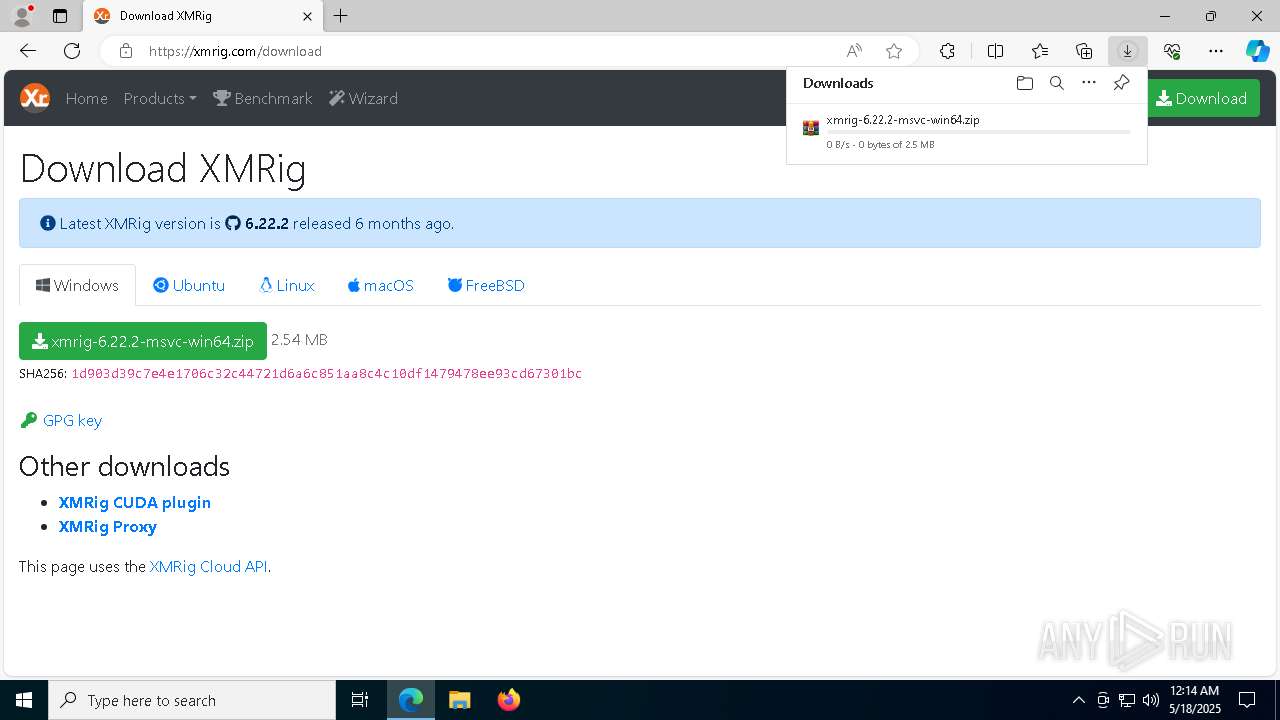This screenshot has width=1280, height=720.
Task: Open notification center icon
Action: click(1247, 700)
